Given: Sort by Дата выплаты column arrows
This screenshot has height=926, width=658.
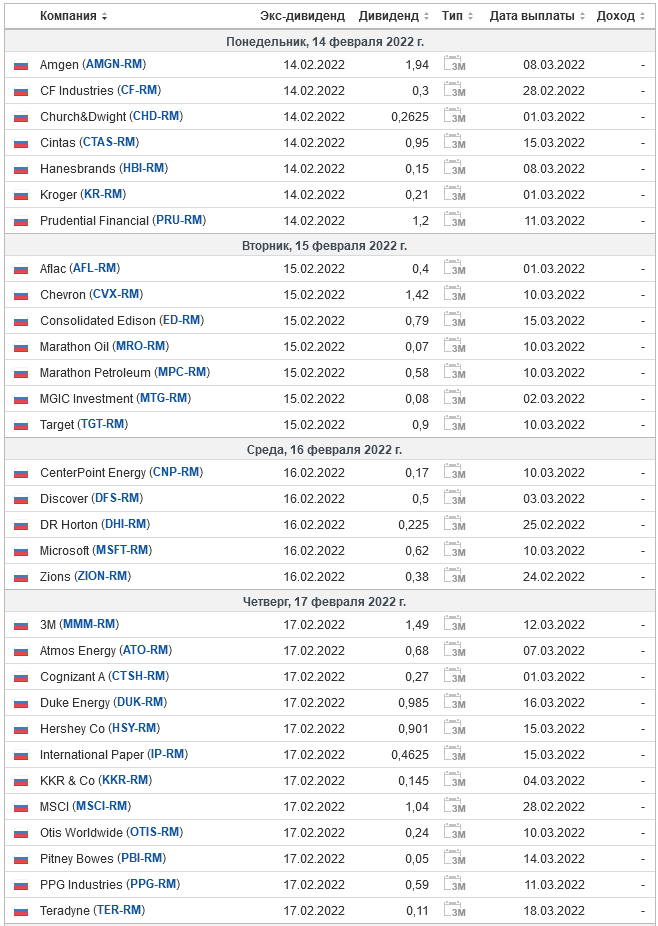Looking at the screenshot, I should [583, 16].
